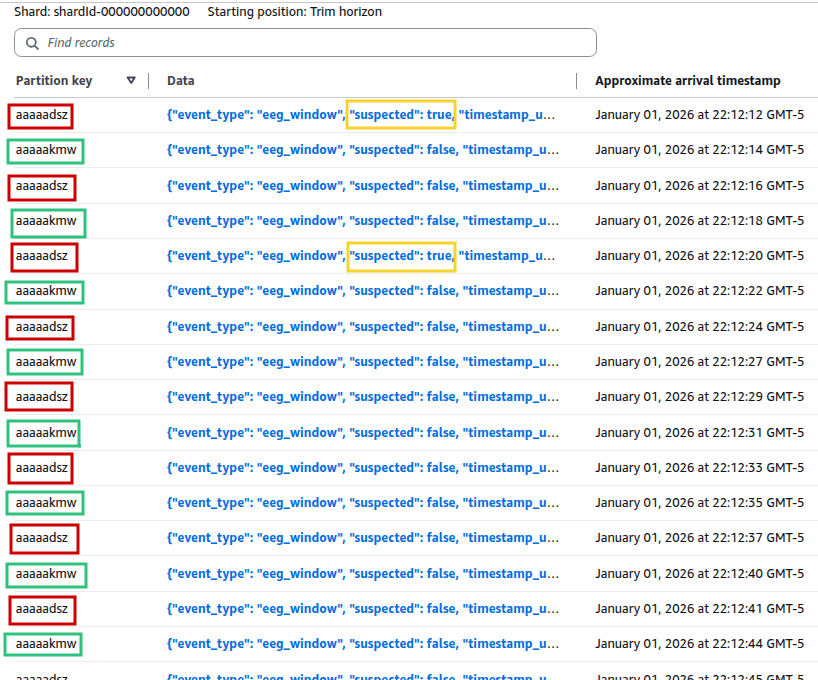Image resolution: width=818 pixels, height=680 pixels.
Task: Select the Partition key column header
Action: pyautogui.click(x=55, y=80)
